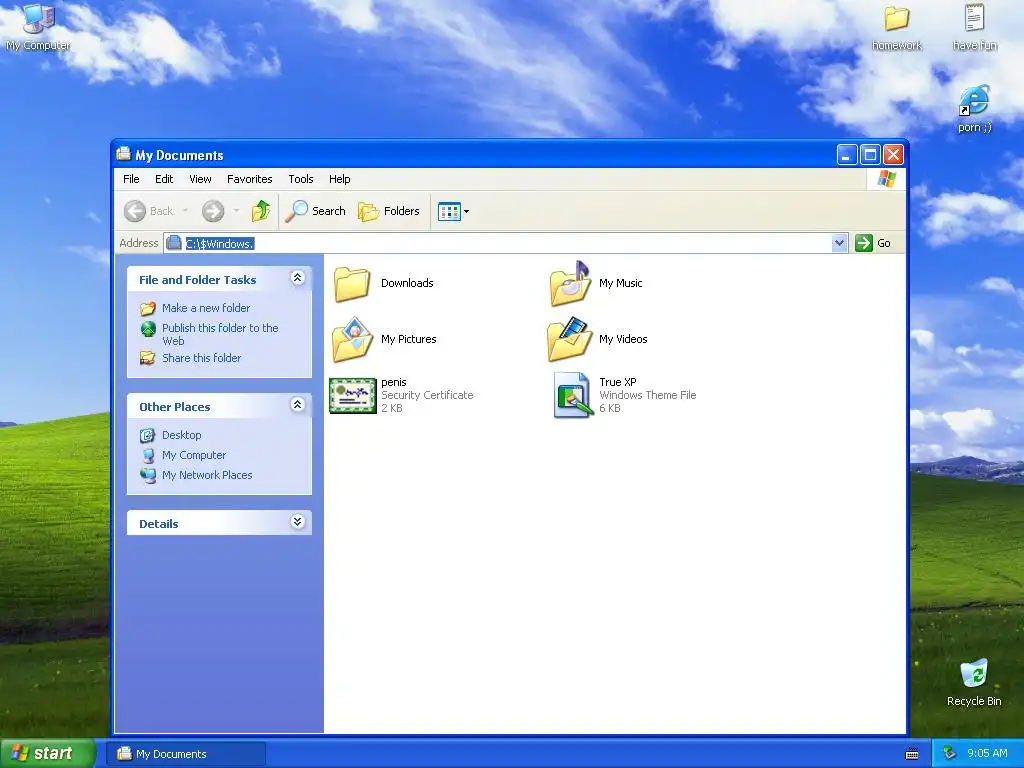Click the Back arrow icon

click(135, 211)
